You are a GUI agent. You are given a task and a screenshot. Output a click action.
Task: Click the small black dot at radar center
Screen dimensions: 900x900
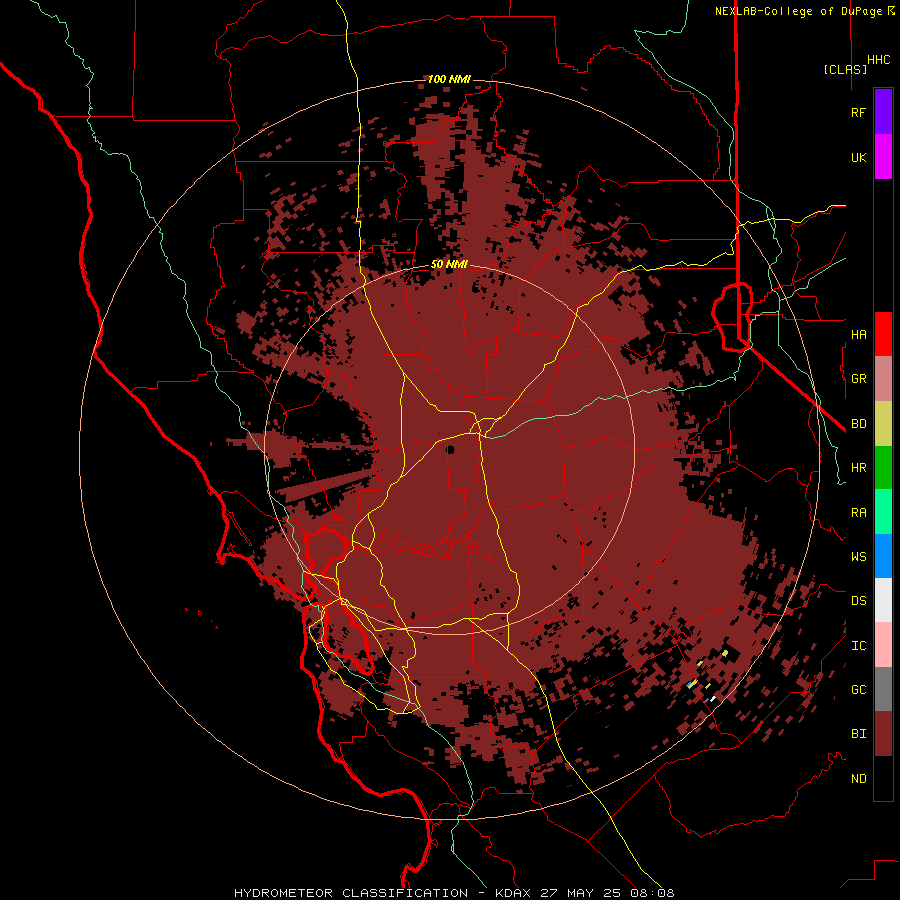tap(451, 449)
